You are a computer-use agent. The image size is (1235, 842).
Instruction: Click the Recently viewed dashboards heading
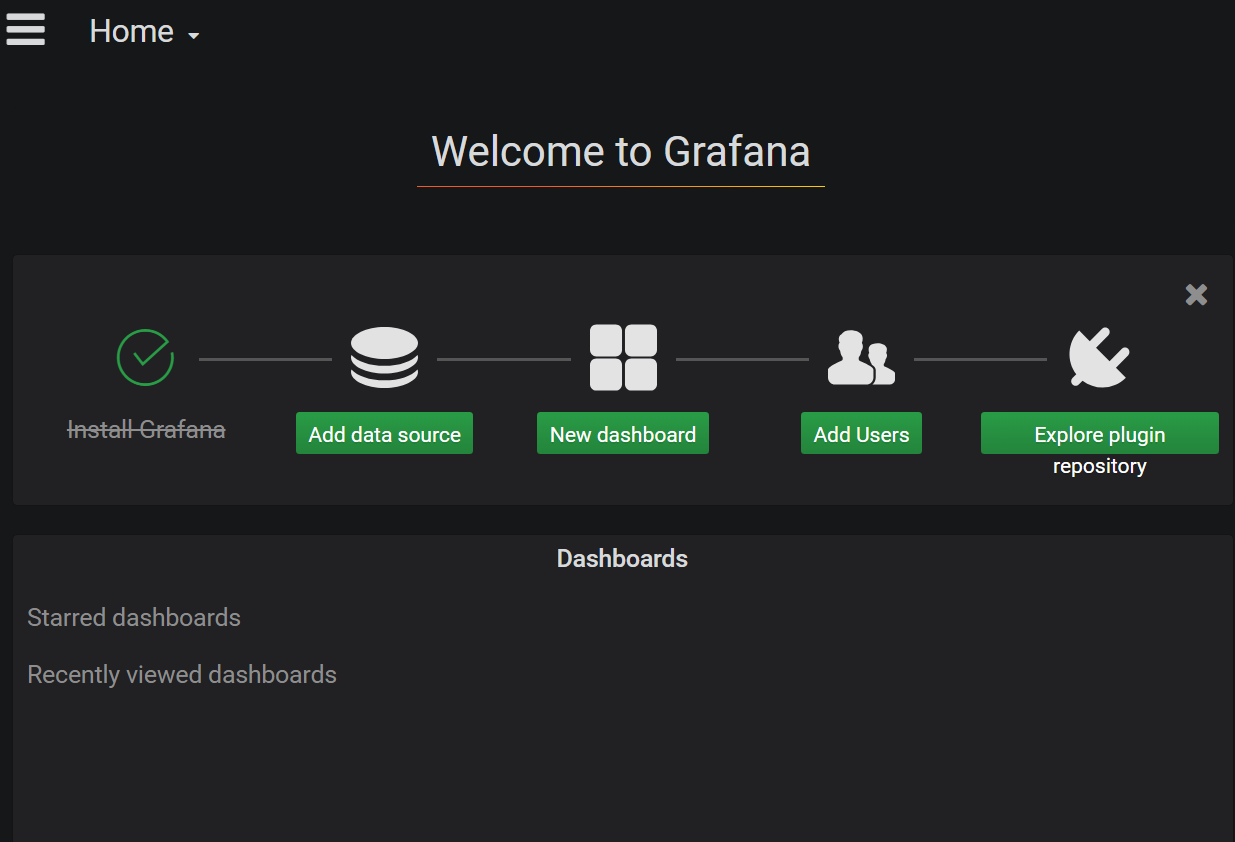(182, 674)
